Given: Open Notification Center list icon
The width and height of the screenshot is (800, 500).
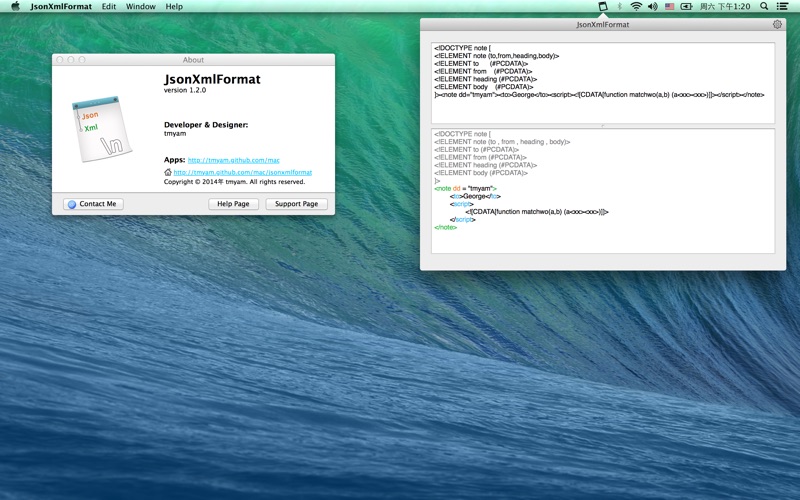Looking at the screenshot, I should click(782, 6).
